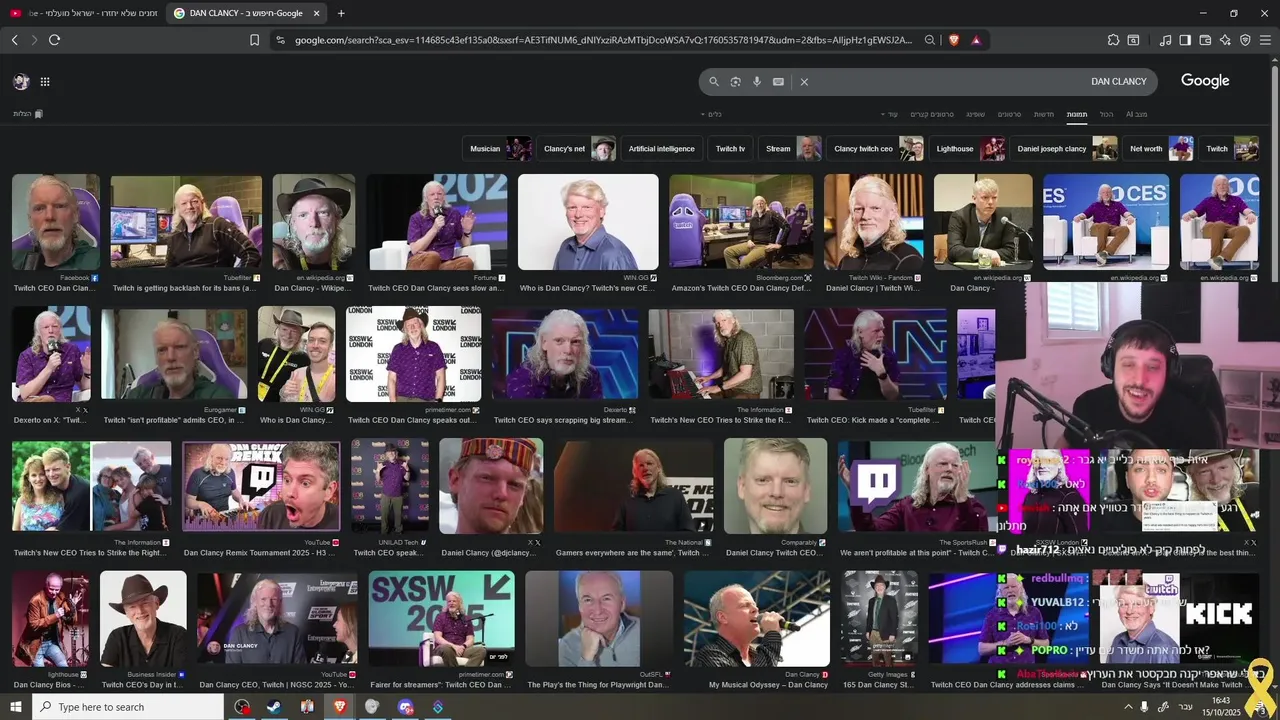Filter images by Lighthouse chip

point(968,149)
